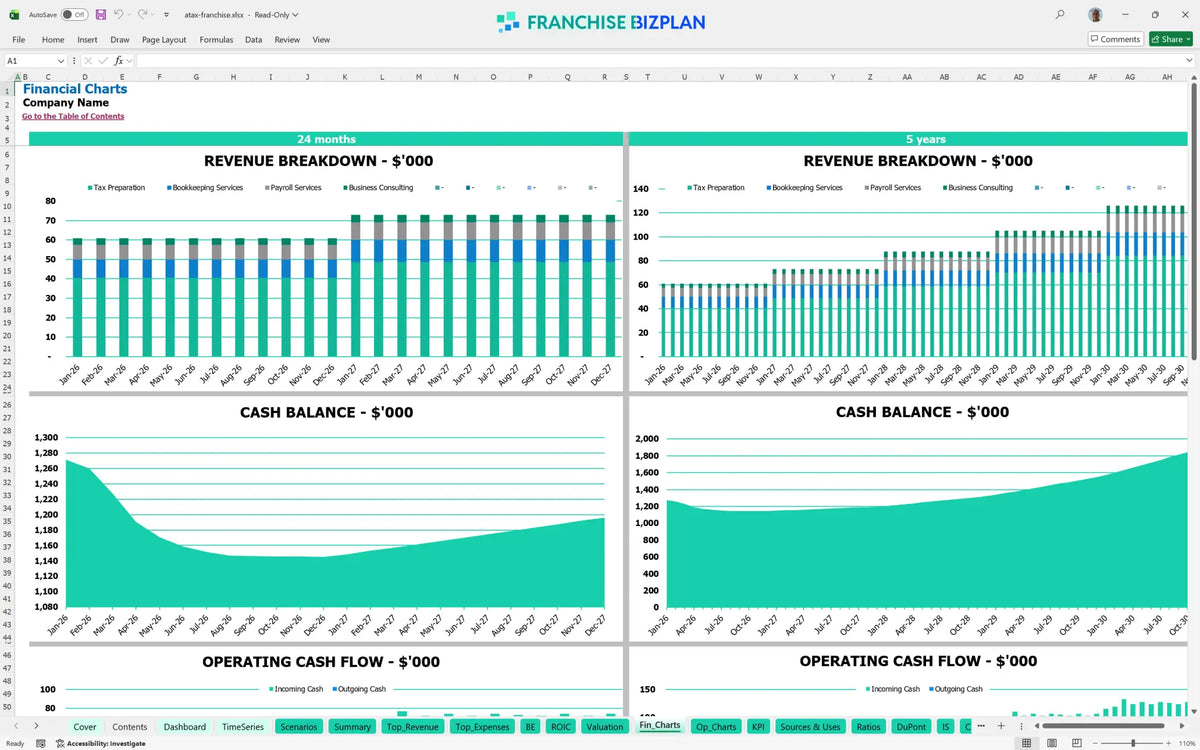Screen dimensions: 1200x750
Task: Switch to the Summary sheet tab
Action: 353,727
